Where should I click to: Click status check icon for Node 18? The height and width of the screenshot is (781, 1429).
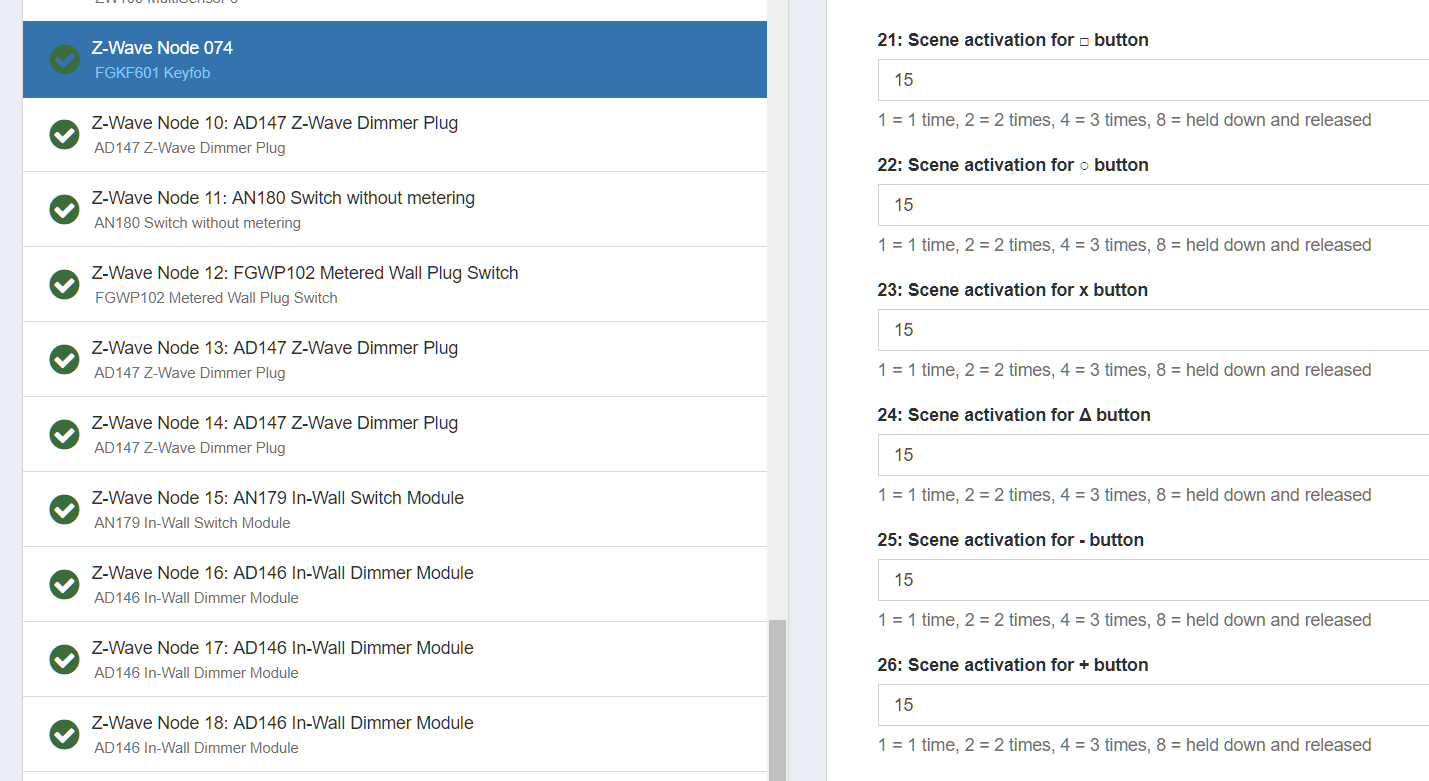(x=65, y=735)
